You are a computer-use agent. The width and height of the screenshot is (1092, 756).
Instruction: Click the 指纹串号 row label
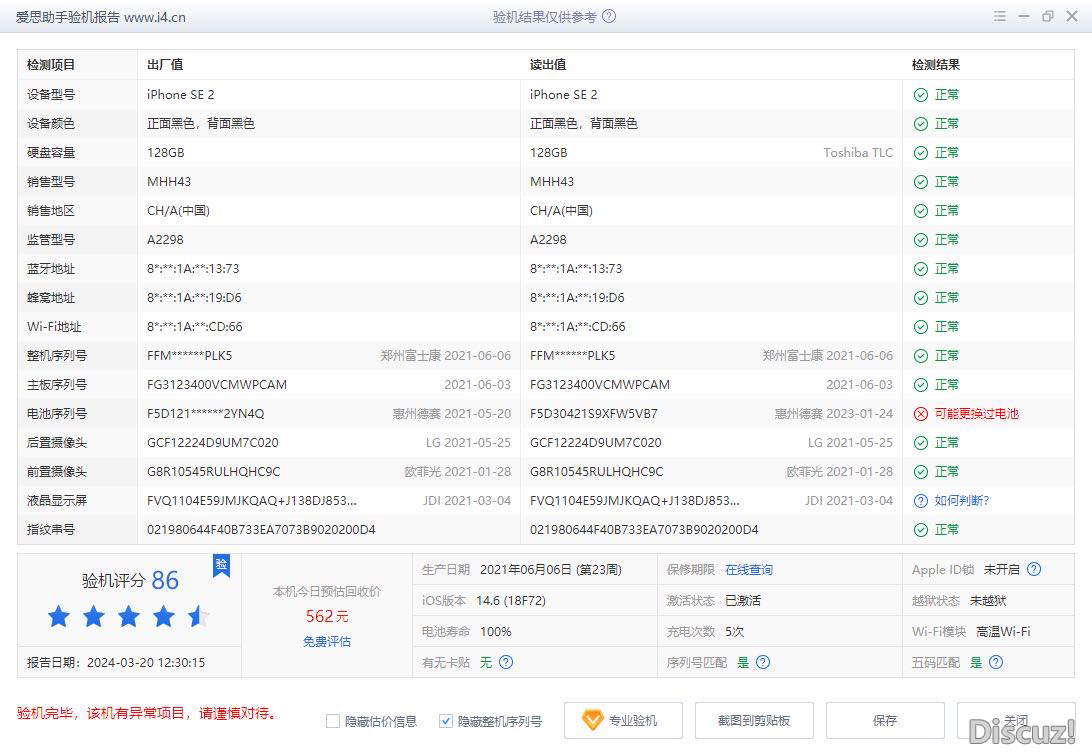tap(51, 530)
